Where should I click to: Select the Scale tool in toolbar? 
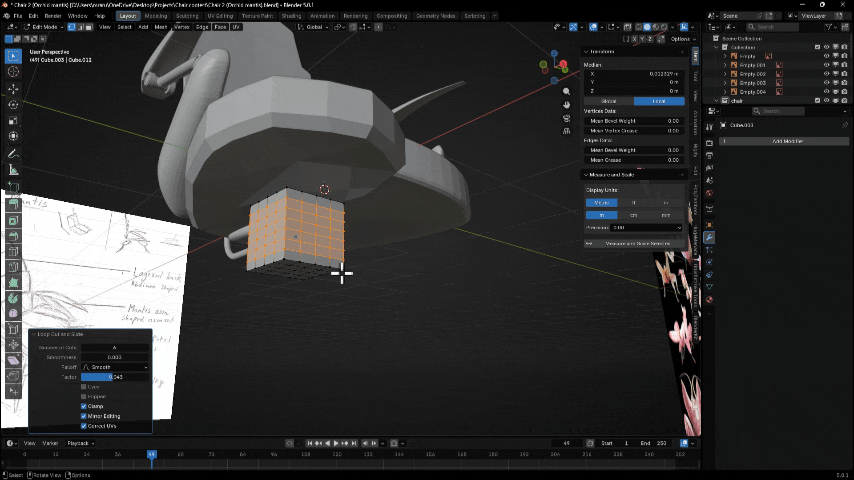point(14,120)
